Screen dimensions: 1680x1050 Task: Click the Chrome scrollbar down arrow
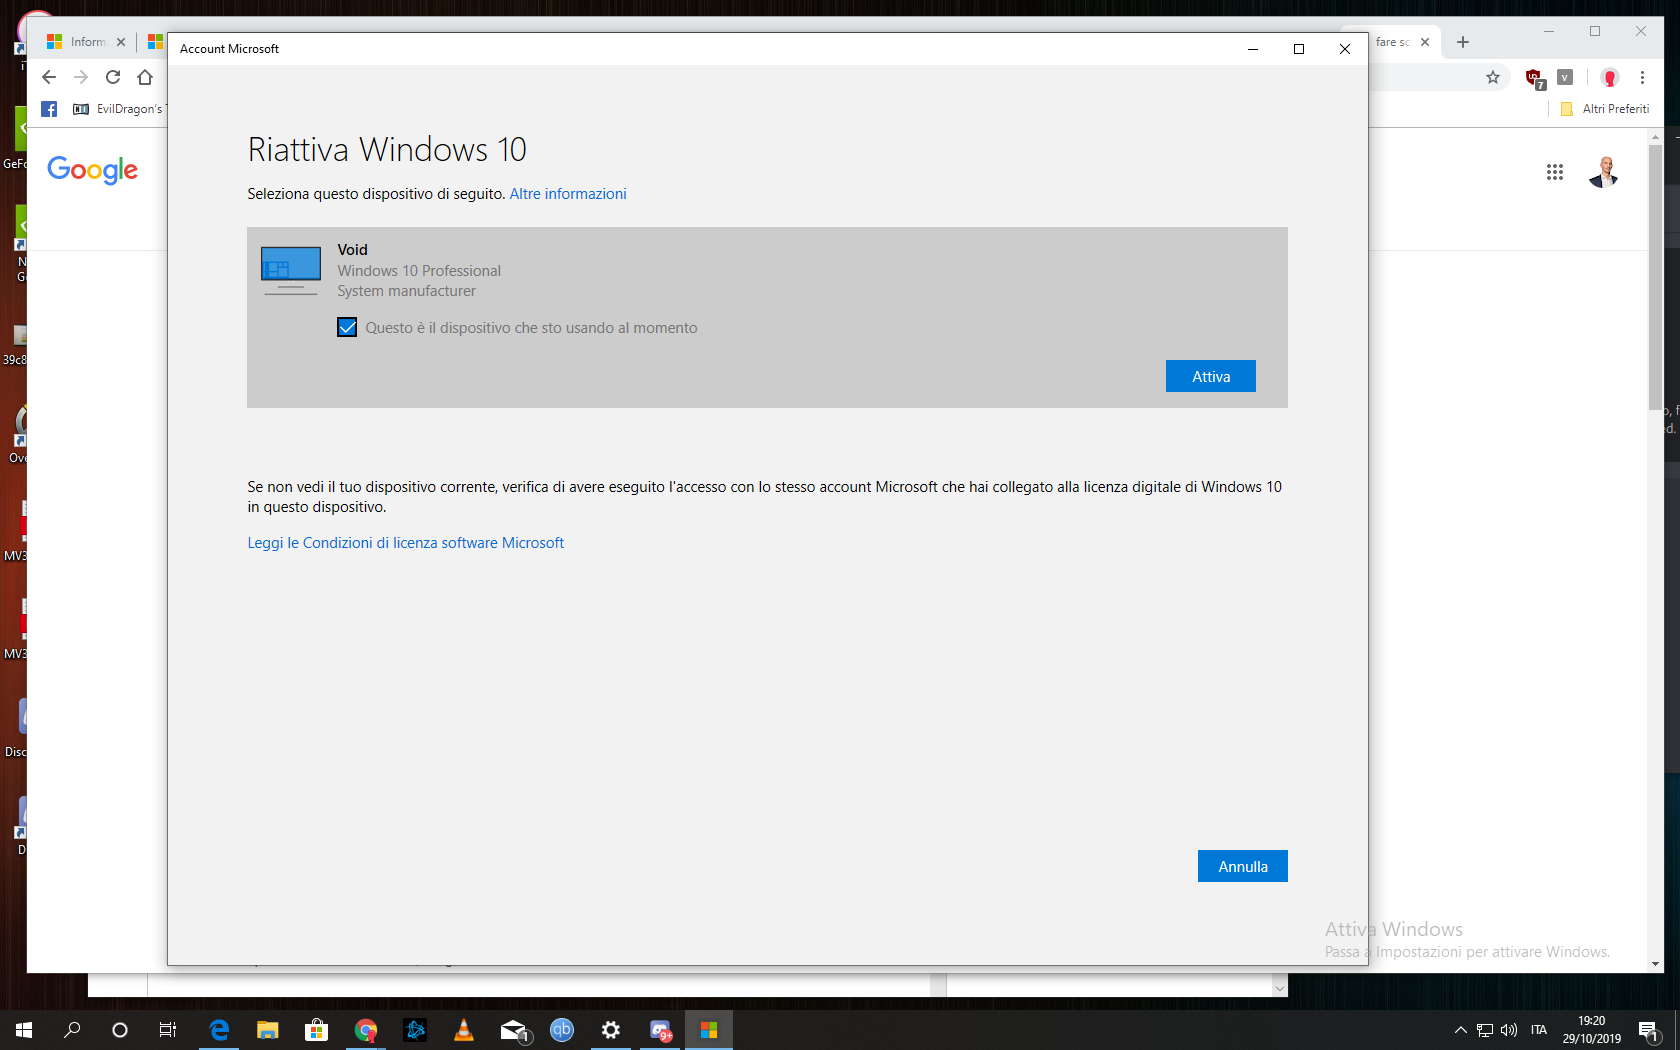click(1656, 964)
